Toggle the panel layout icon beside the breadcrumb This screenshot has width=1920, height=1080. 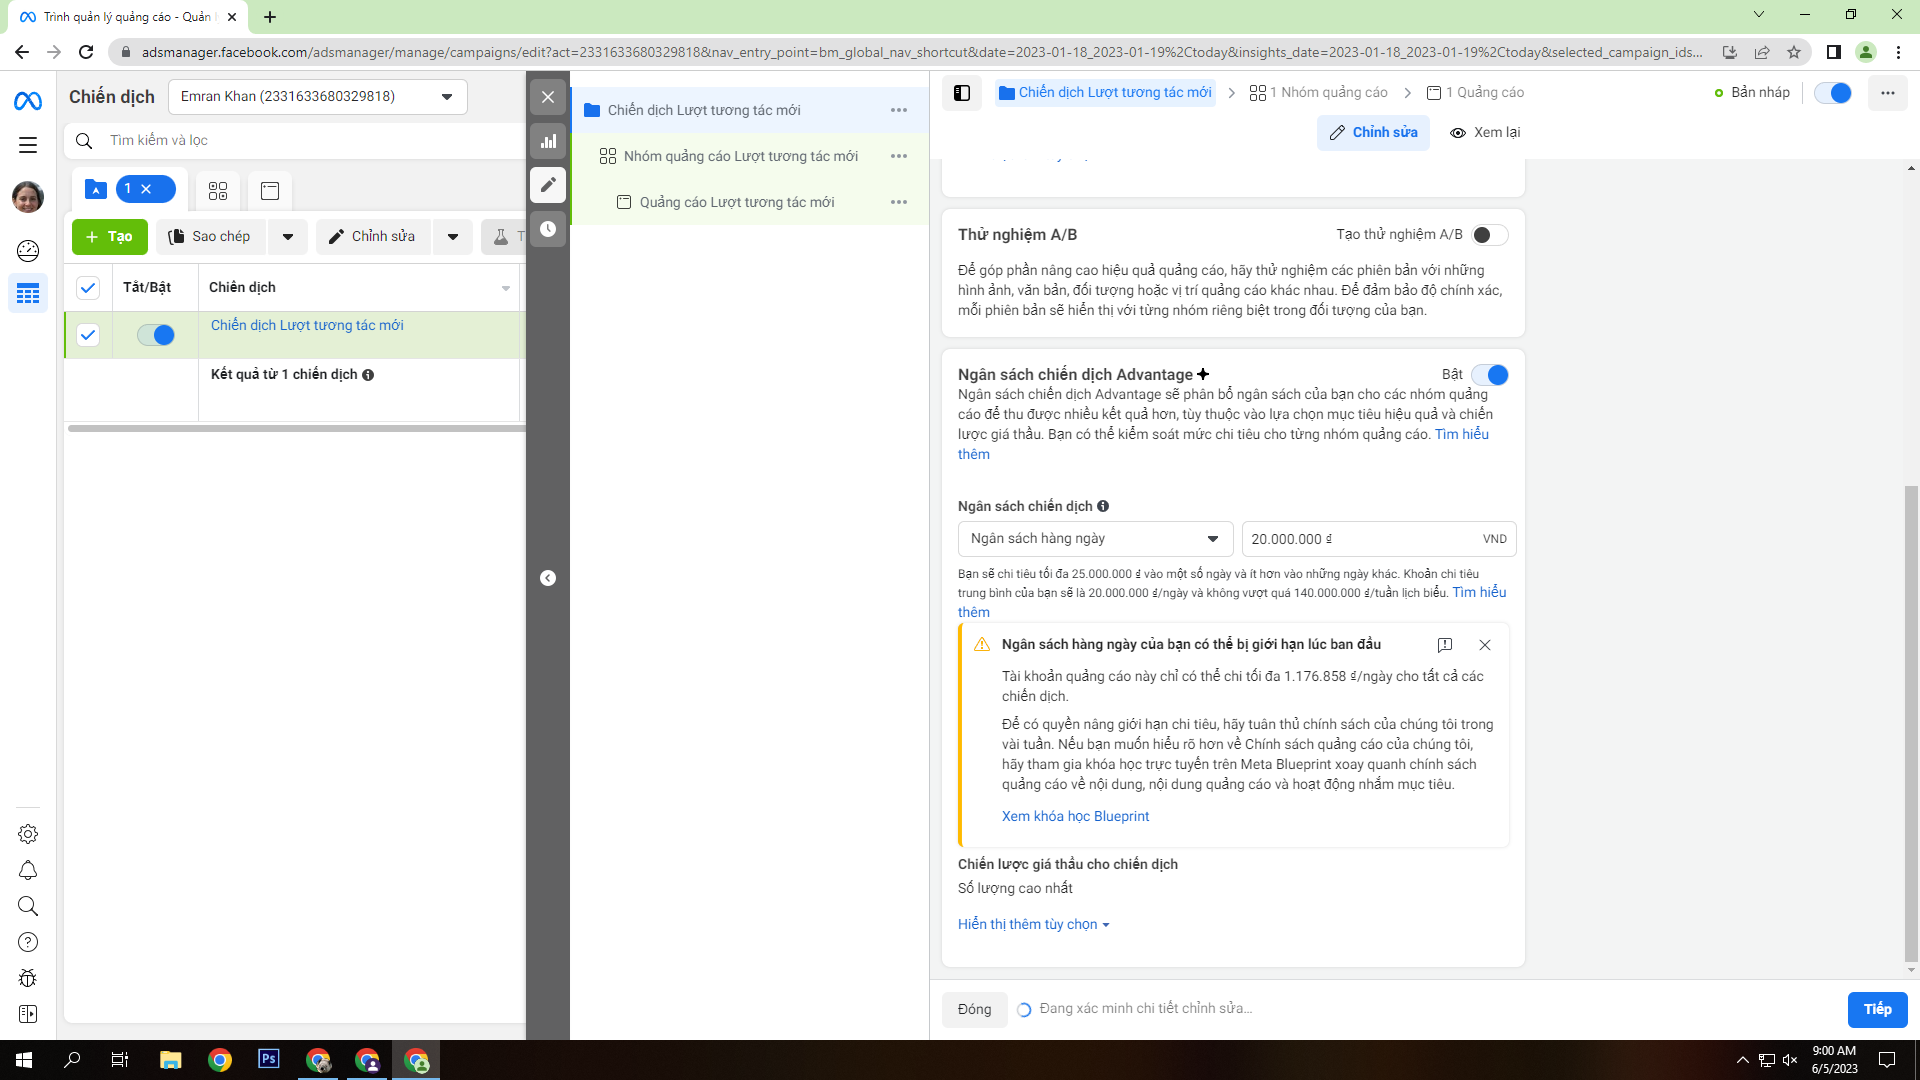pos(962,93)
